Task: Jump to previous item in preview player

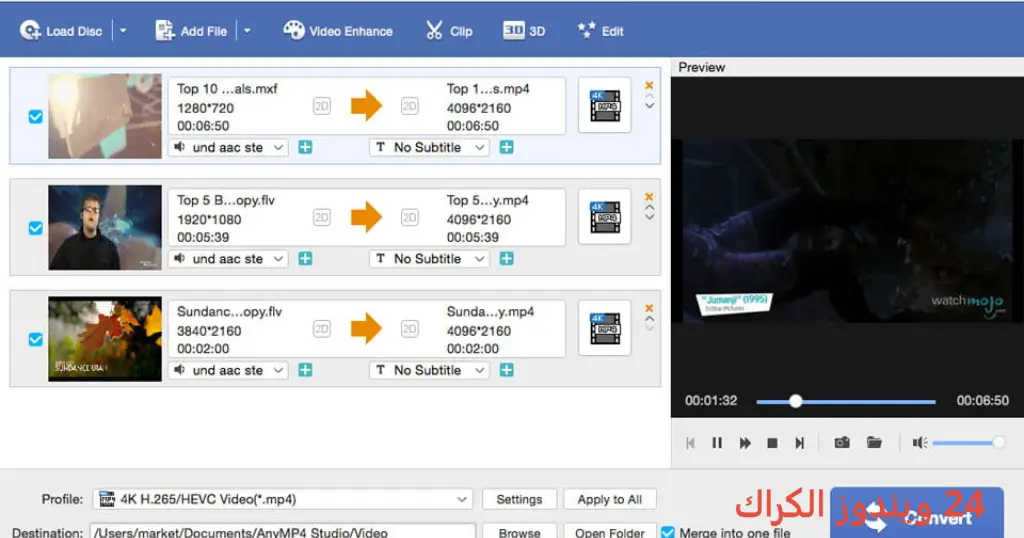Action: 690,443
